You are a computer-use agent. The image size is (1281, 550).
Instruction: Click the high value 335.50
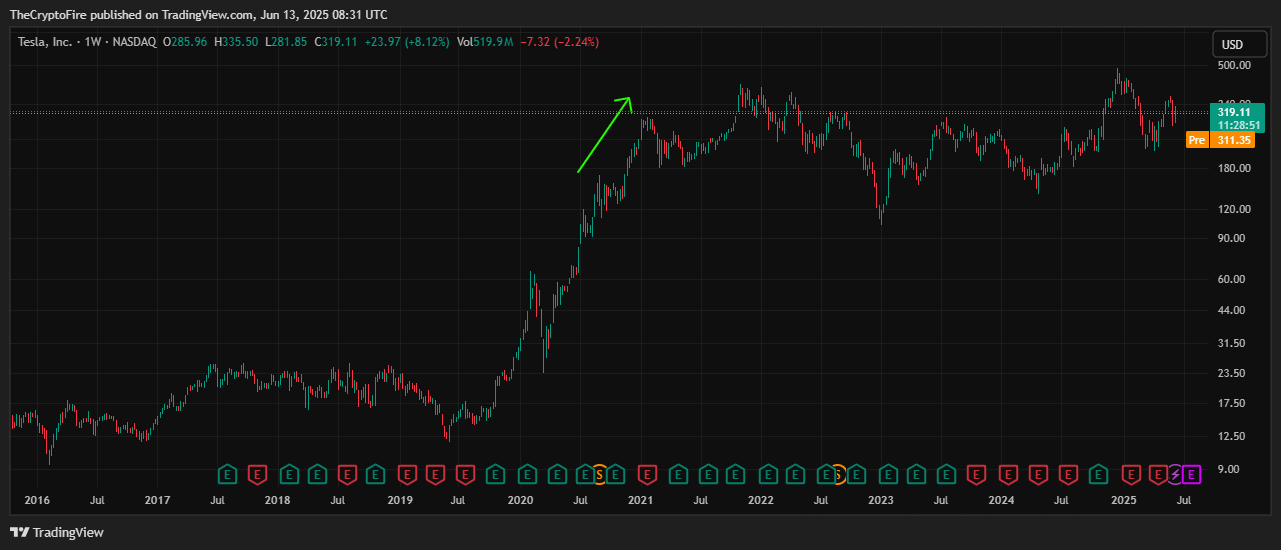(238, 42)
